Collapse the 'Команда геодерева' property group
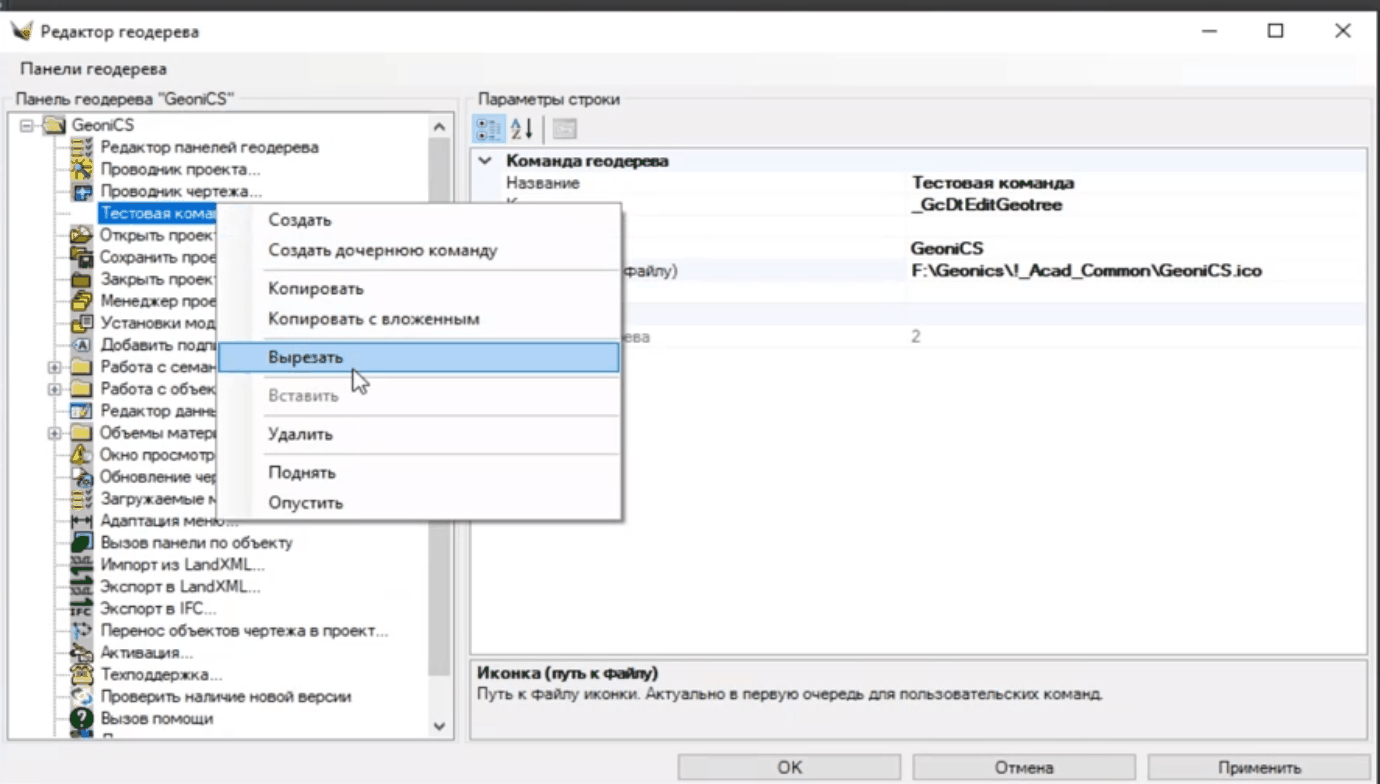The image size is (1380, 784). (x=485, y=161)
